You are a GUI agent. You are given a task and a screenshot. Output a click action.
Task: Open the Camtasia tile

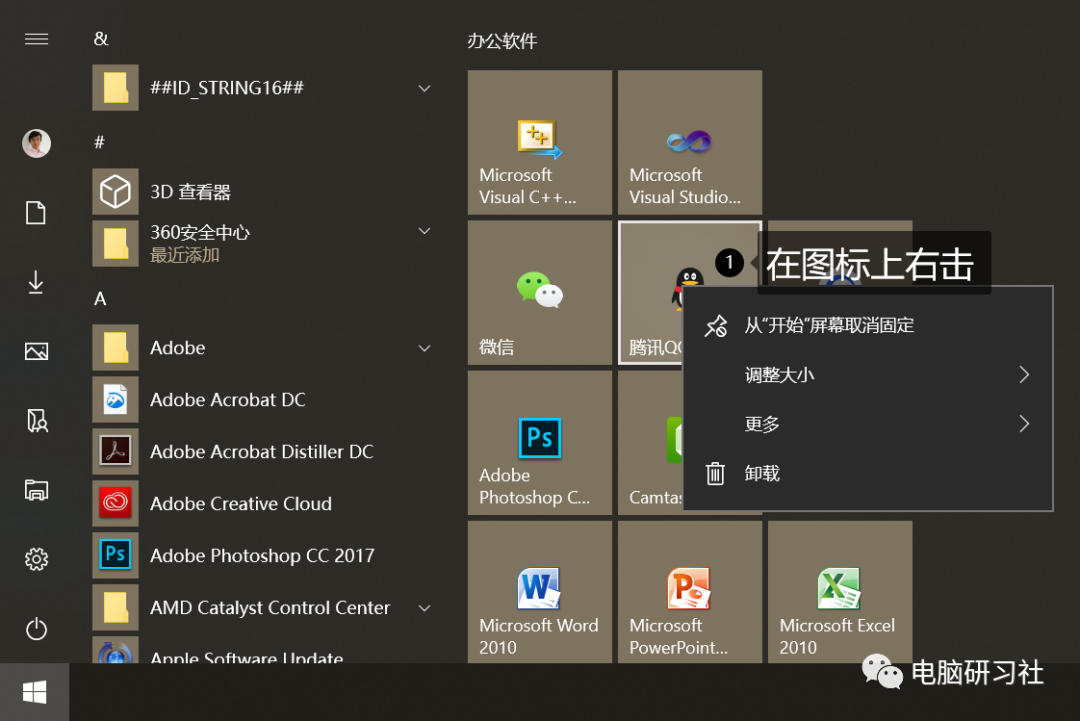(x=650, y=443)
